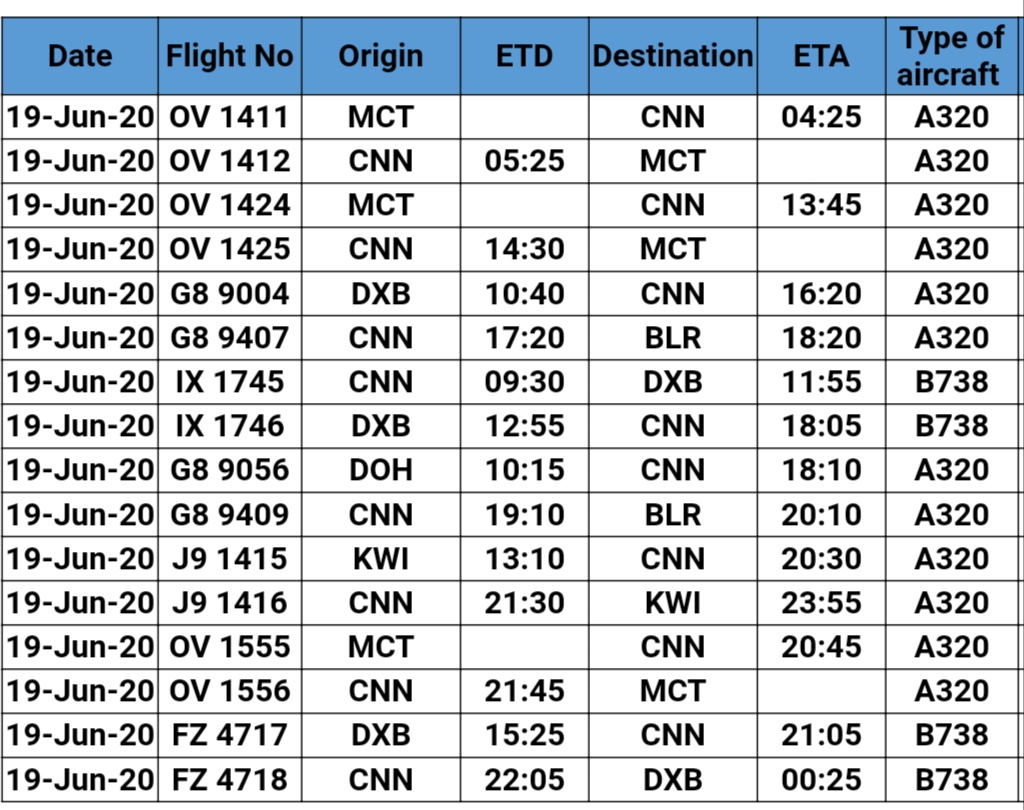Select J9 1416 flight number cell
This screenshot has height=810, width=1024.
point(230,602)
